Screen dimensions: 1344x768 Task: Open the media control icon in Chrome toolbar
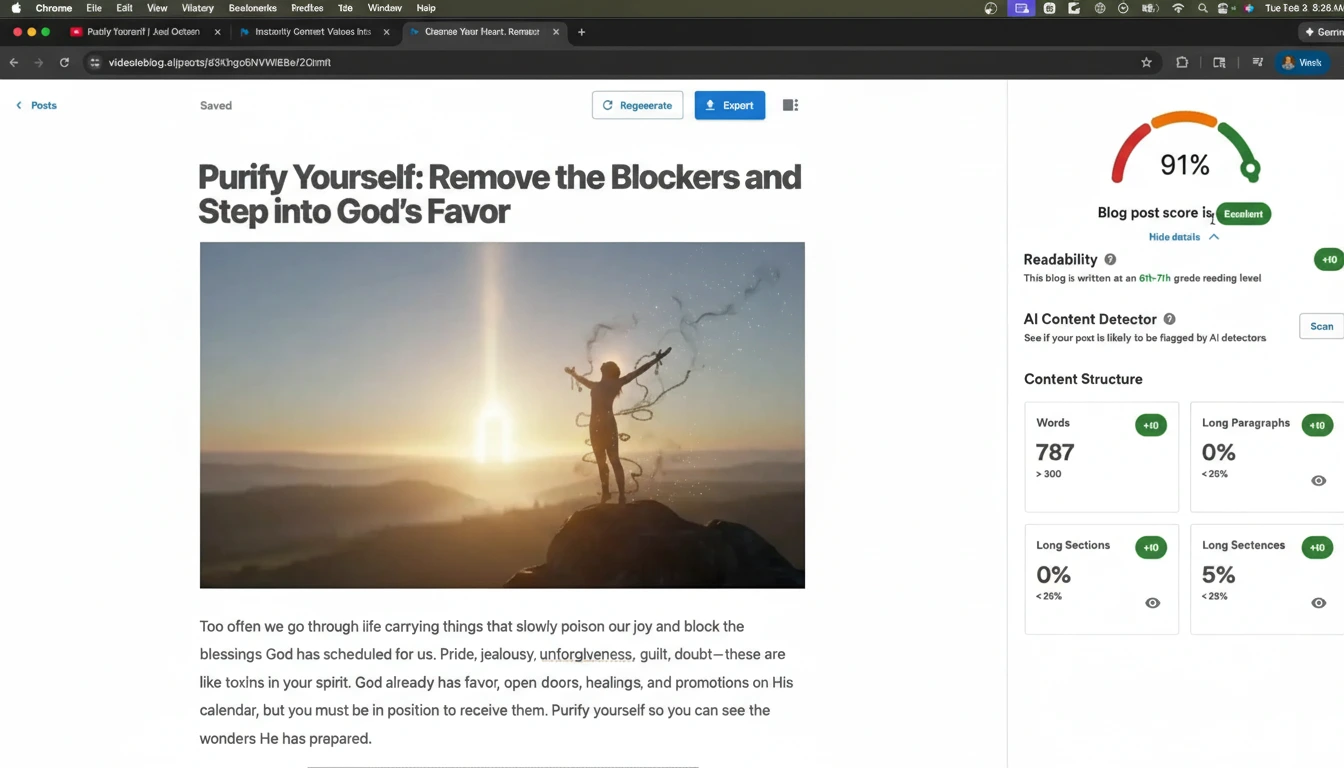click(x=1257, y=62)
